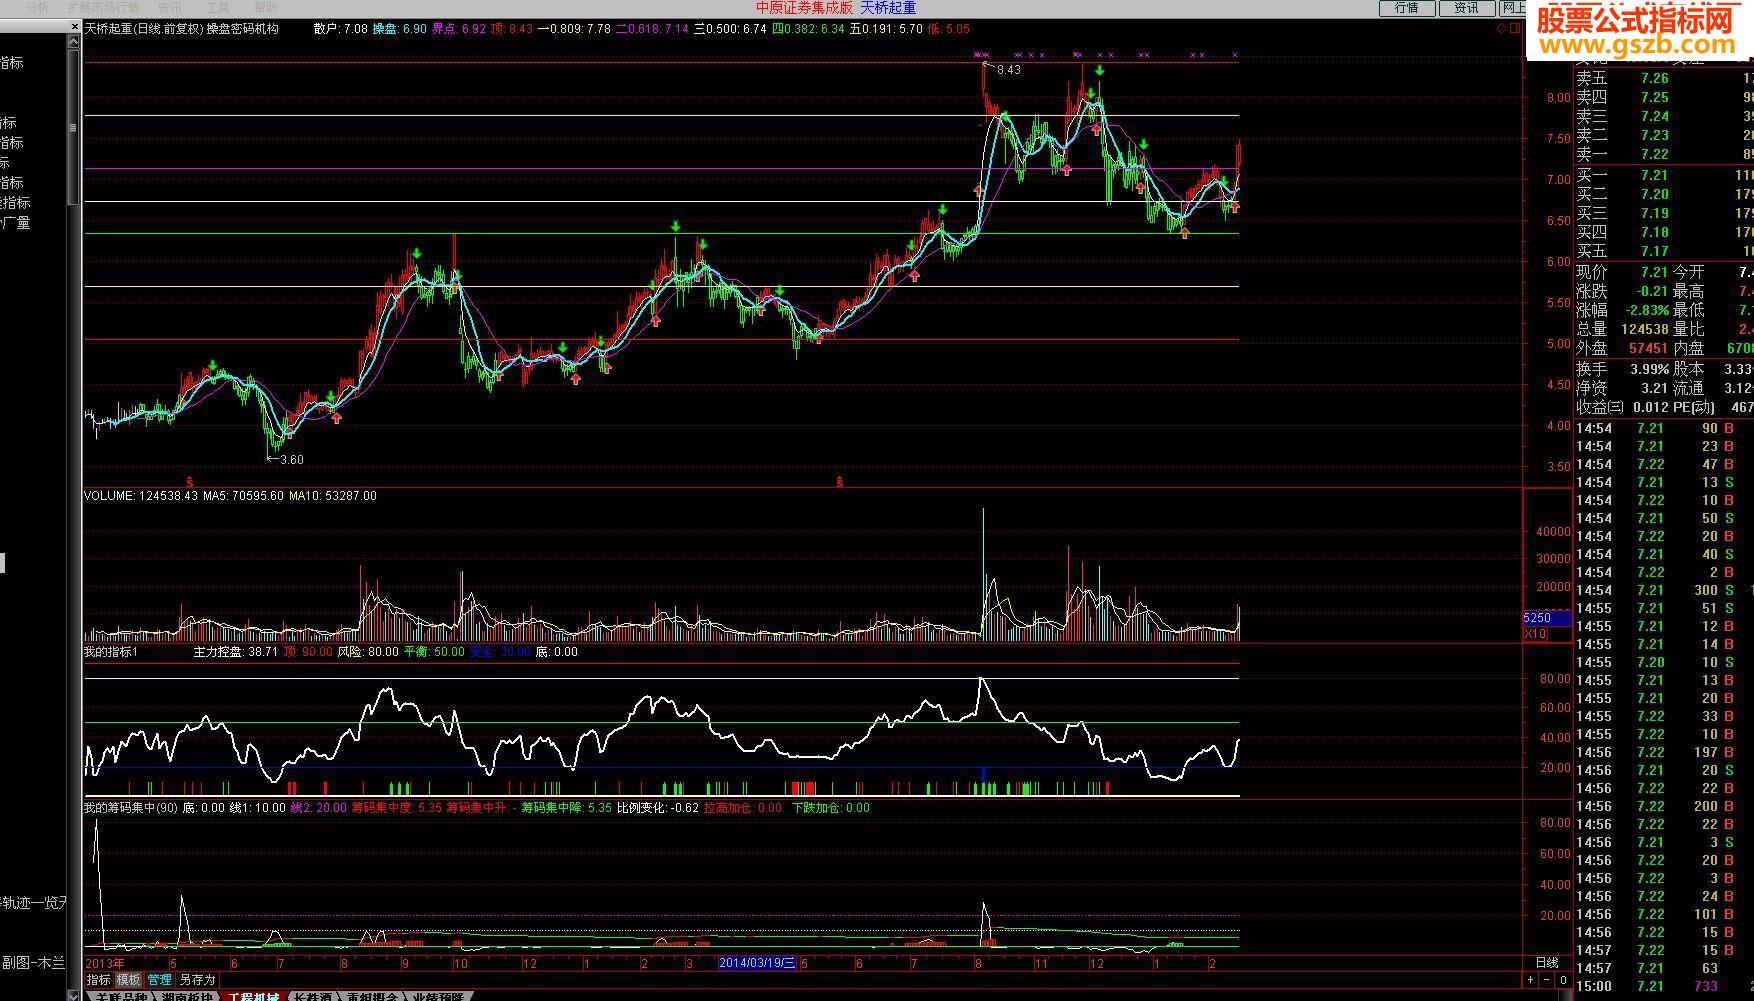
Task: Click the sidebar scrollbar up arrow
Action: (73, 42)
